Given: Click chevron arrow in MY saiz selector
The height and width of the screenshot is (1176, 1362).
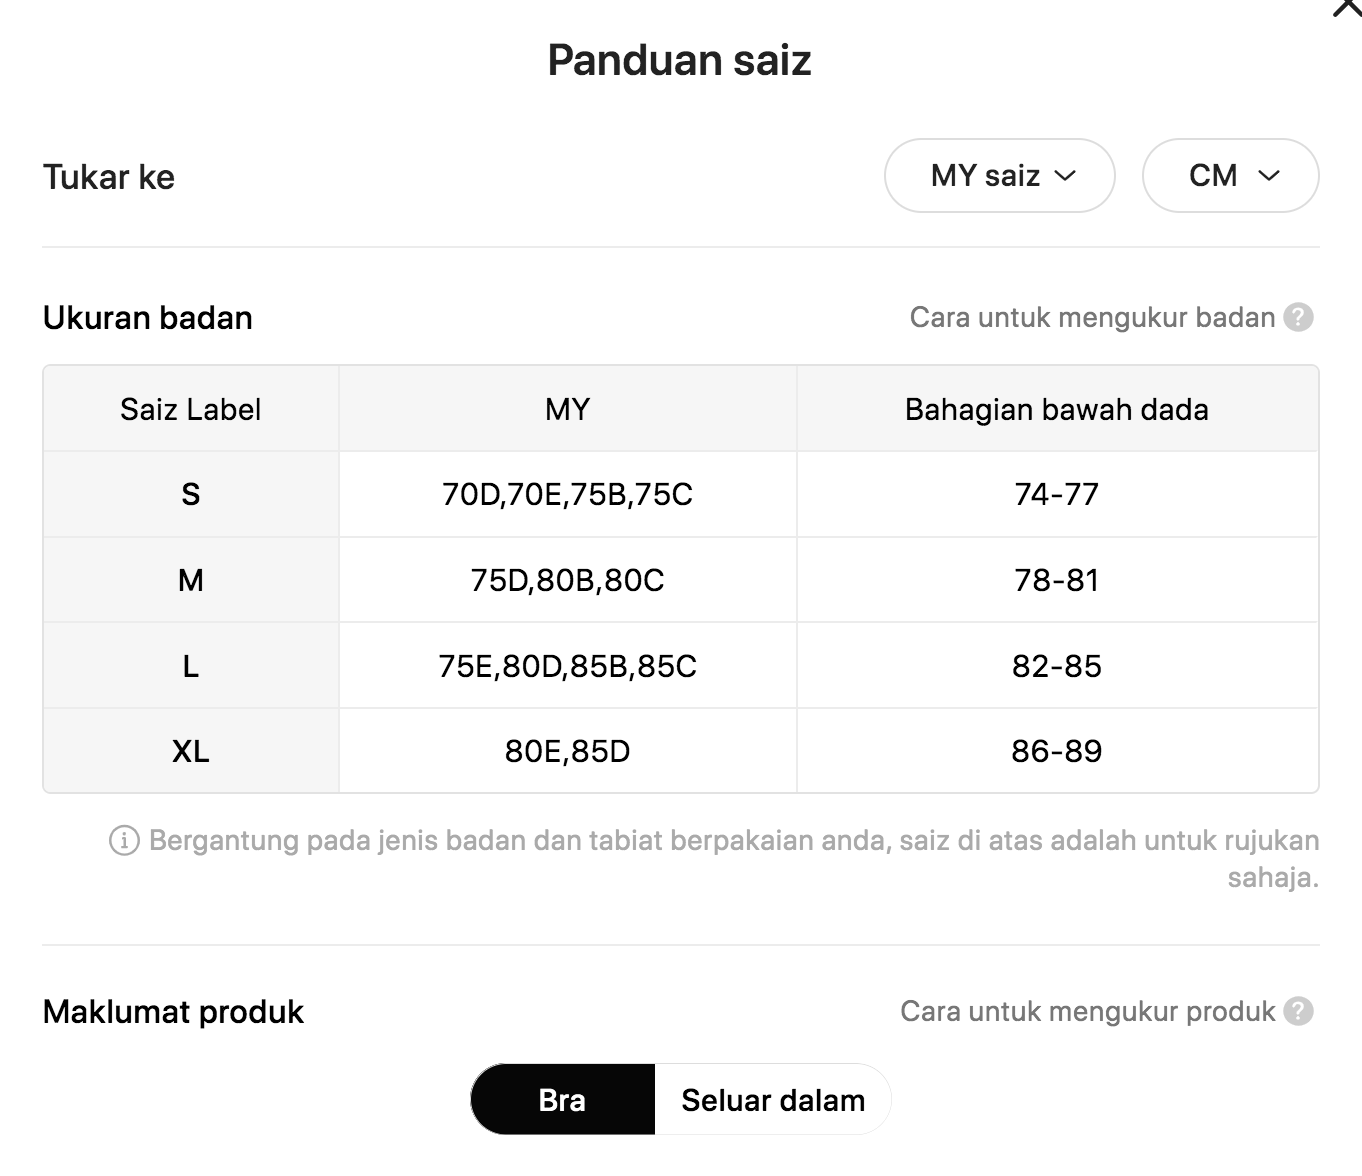Looking at the screenshot, I should 1066,176.
